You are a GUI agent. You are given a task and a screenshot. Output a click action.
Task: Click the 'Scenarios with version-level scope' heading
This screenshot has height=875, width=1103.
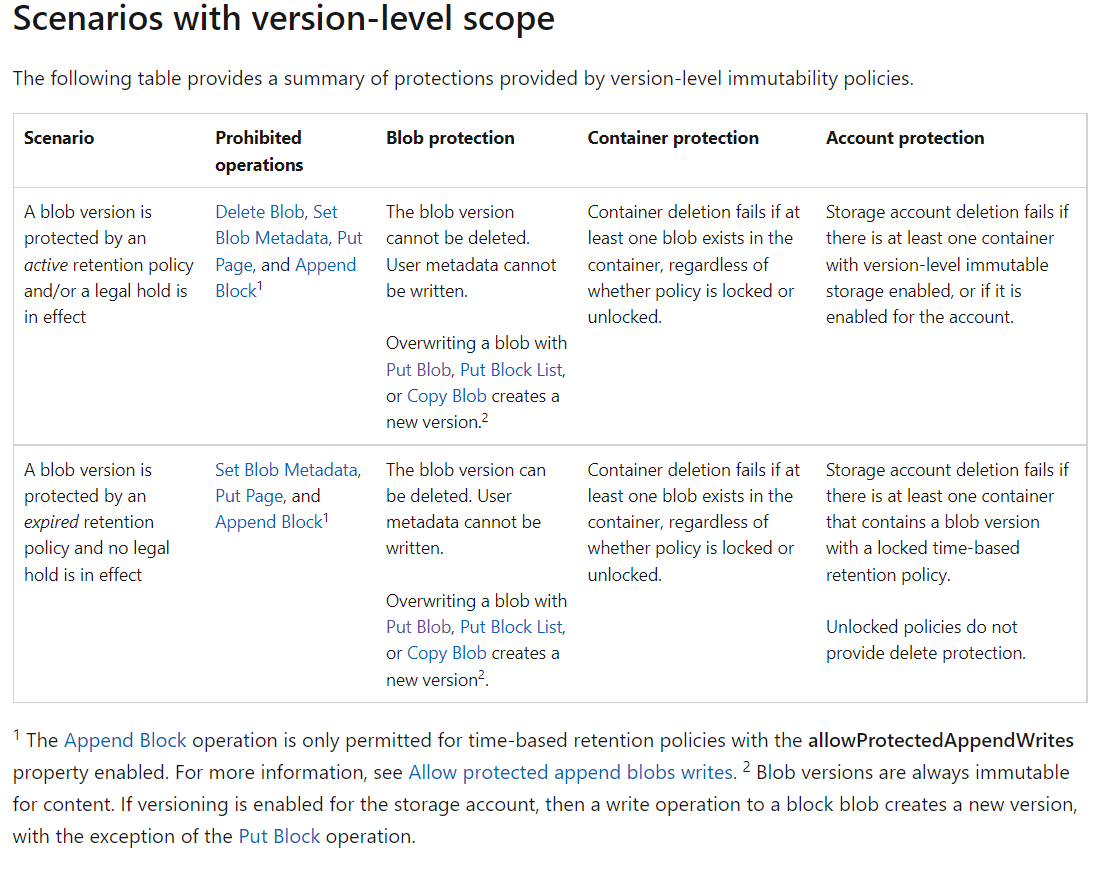(x=283, y=20)
